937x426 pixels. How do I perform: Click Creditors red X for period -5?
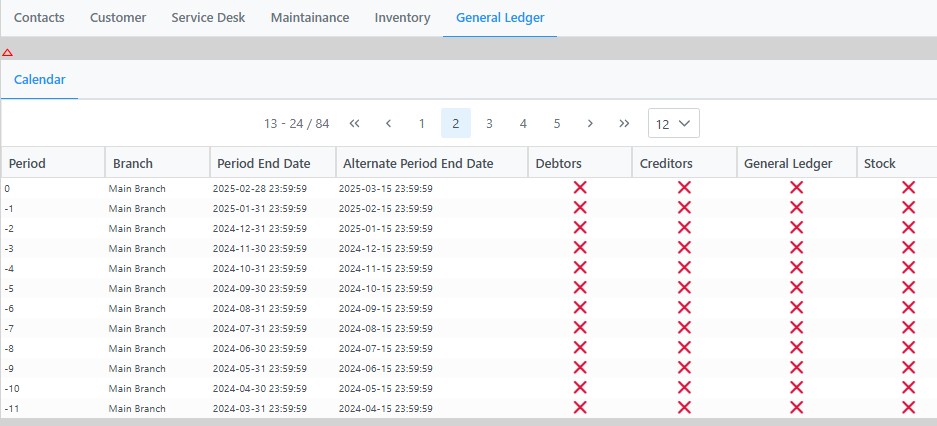(684, 288)
